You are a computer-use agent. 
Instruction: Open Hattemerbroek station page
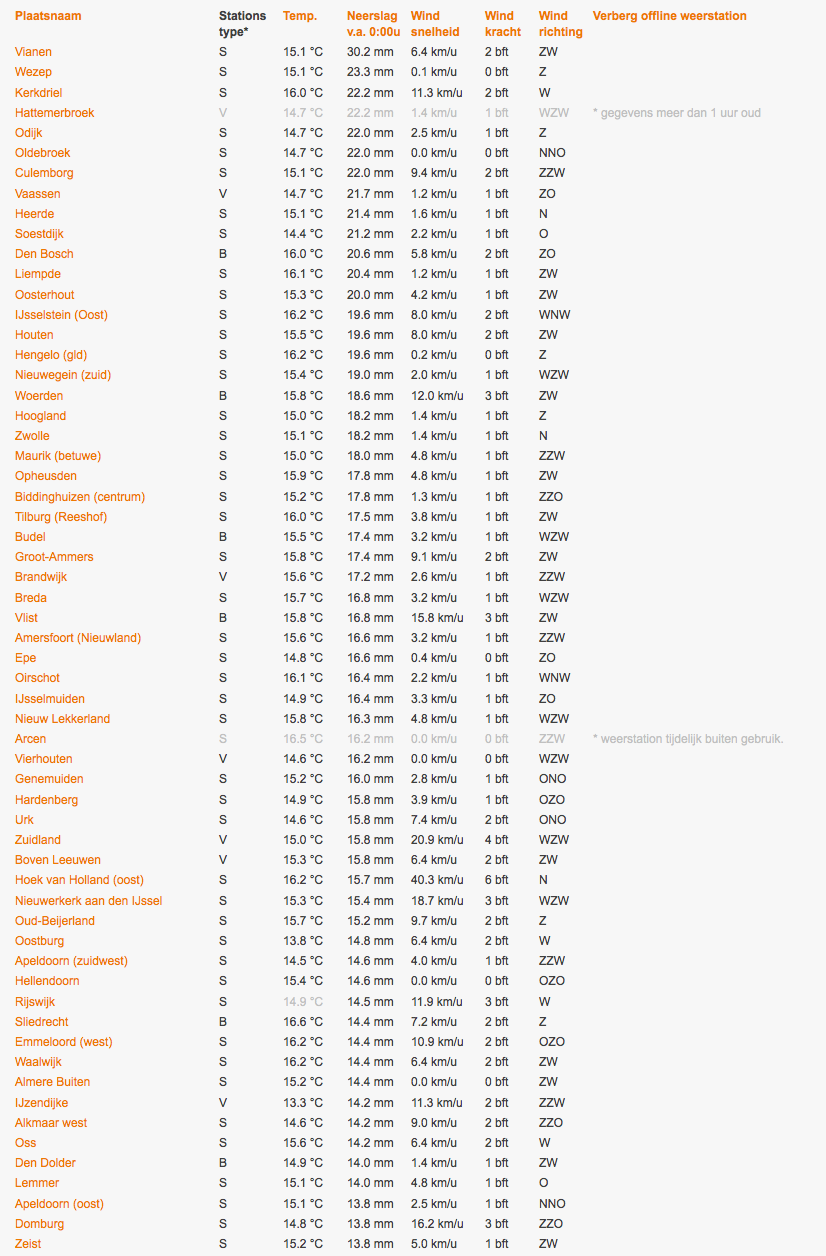(55, 113)
